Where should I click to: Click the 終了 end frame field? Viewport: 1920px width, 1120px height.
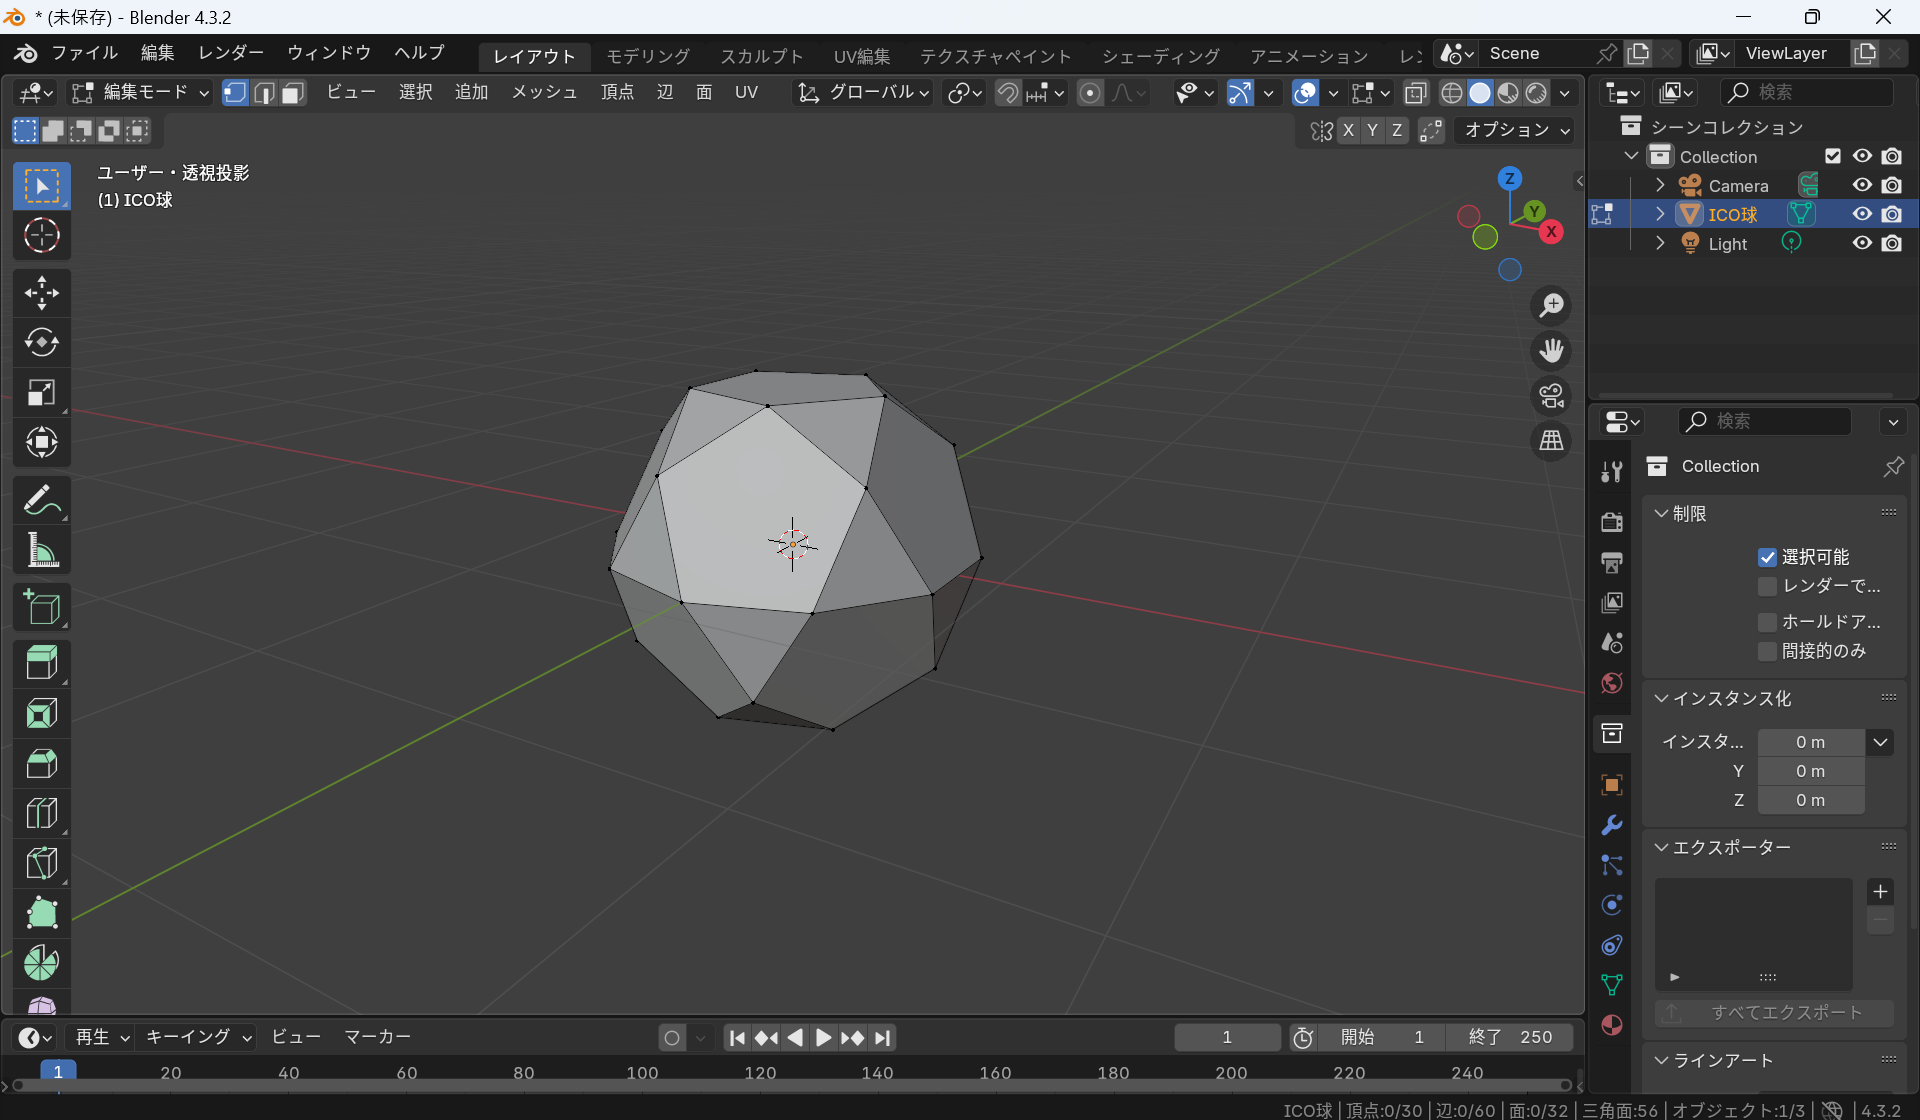1509,1037
